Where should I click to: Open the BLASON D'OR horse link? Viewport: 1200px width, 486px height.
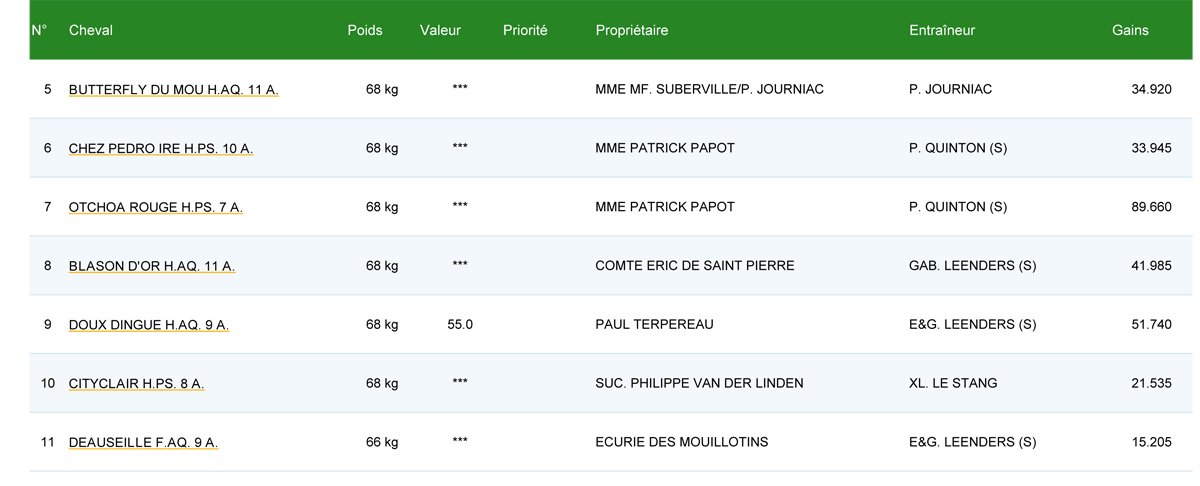point(152,266)
